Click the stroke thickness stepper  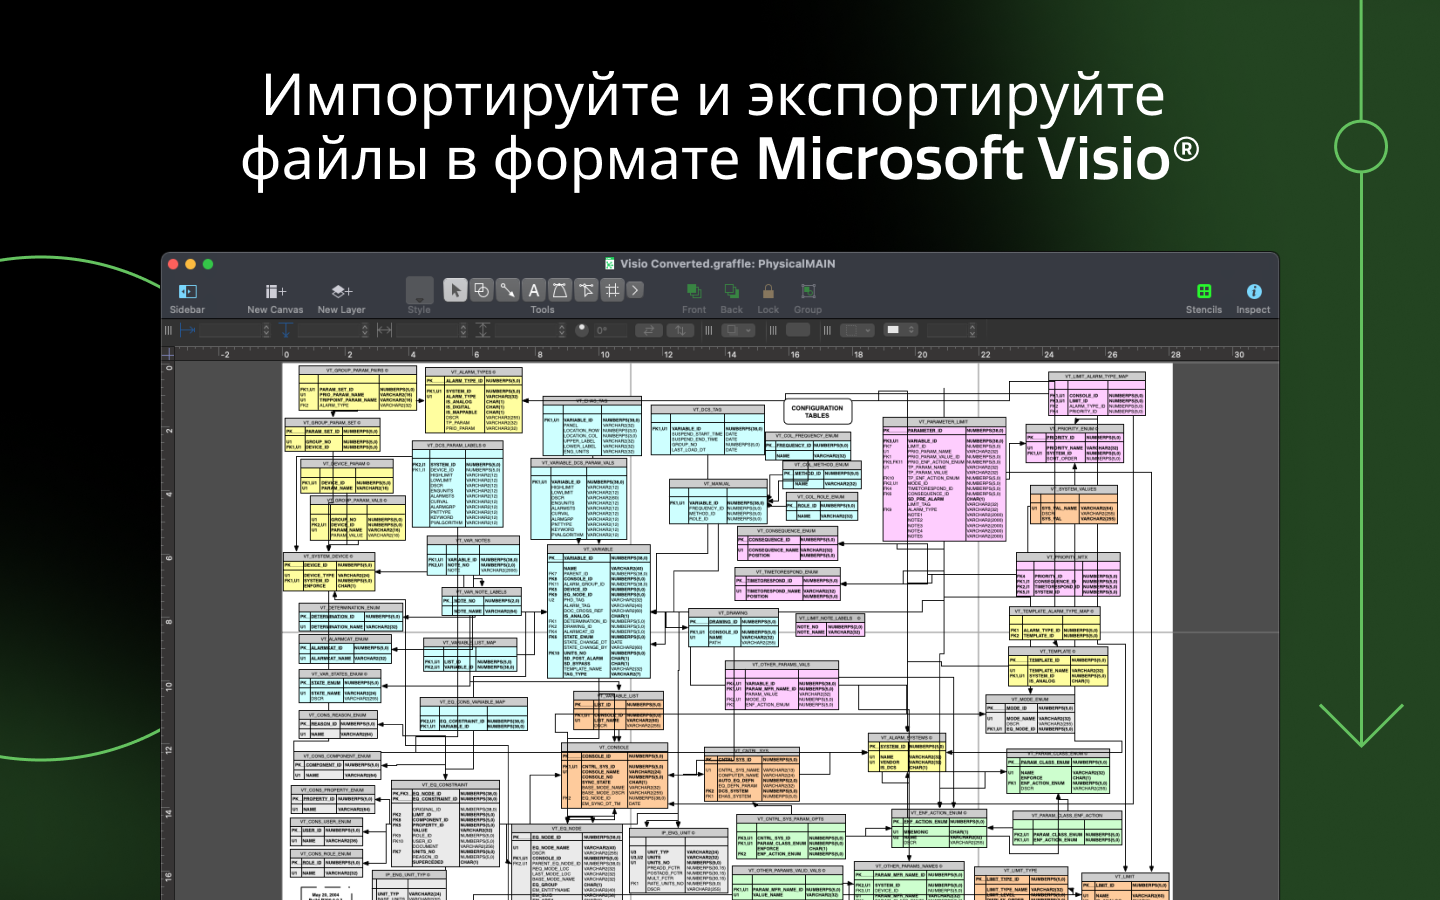tap(972, 330)
